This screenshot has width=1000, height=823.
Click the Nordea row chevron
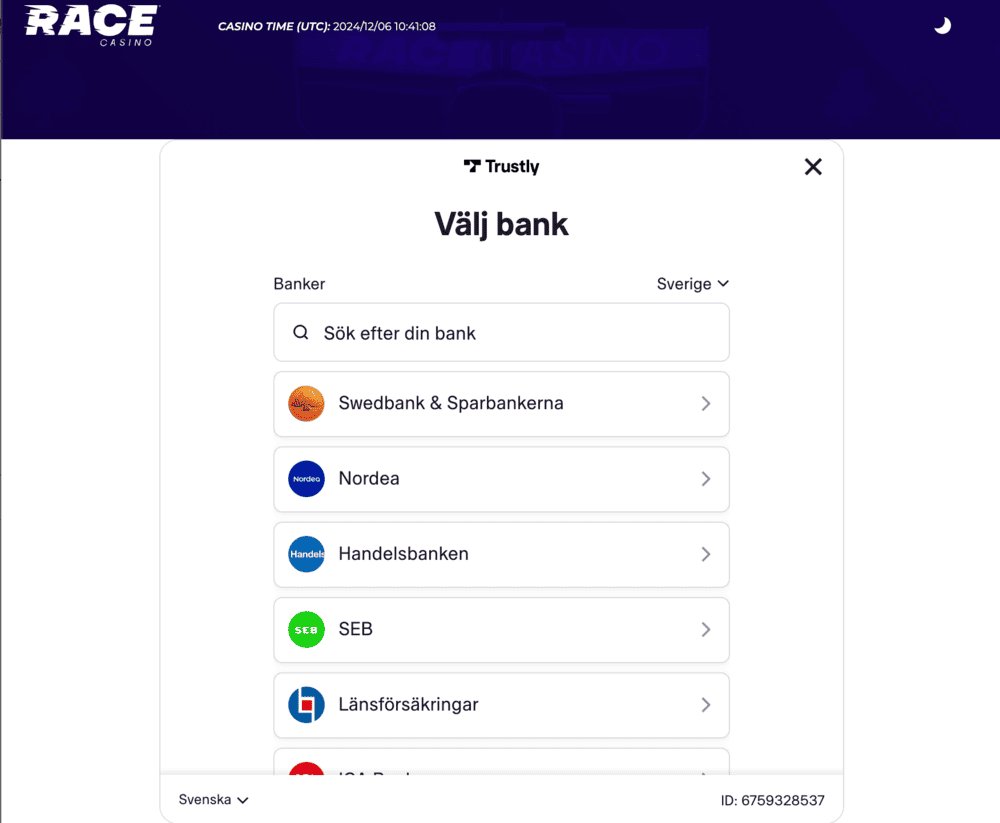(705, 479)
